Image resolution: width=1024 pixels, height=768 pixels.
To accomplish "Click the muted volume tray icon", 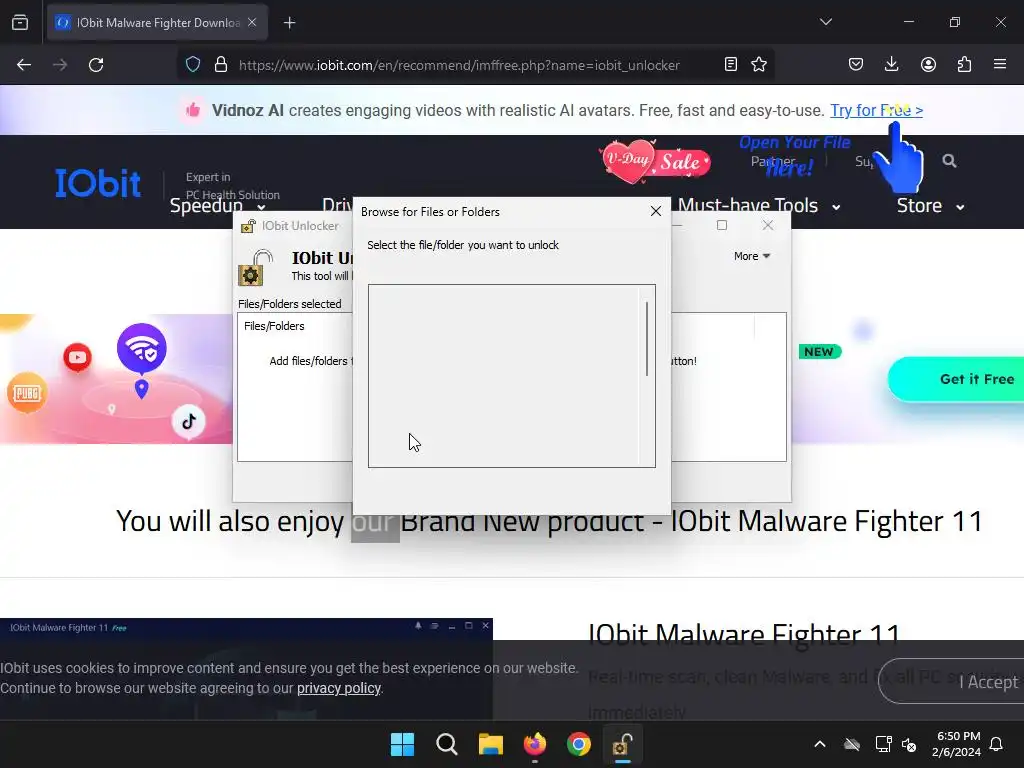I will (x=909, y=744).
